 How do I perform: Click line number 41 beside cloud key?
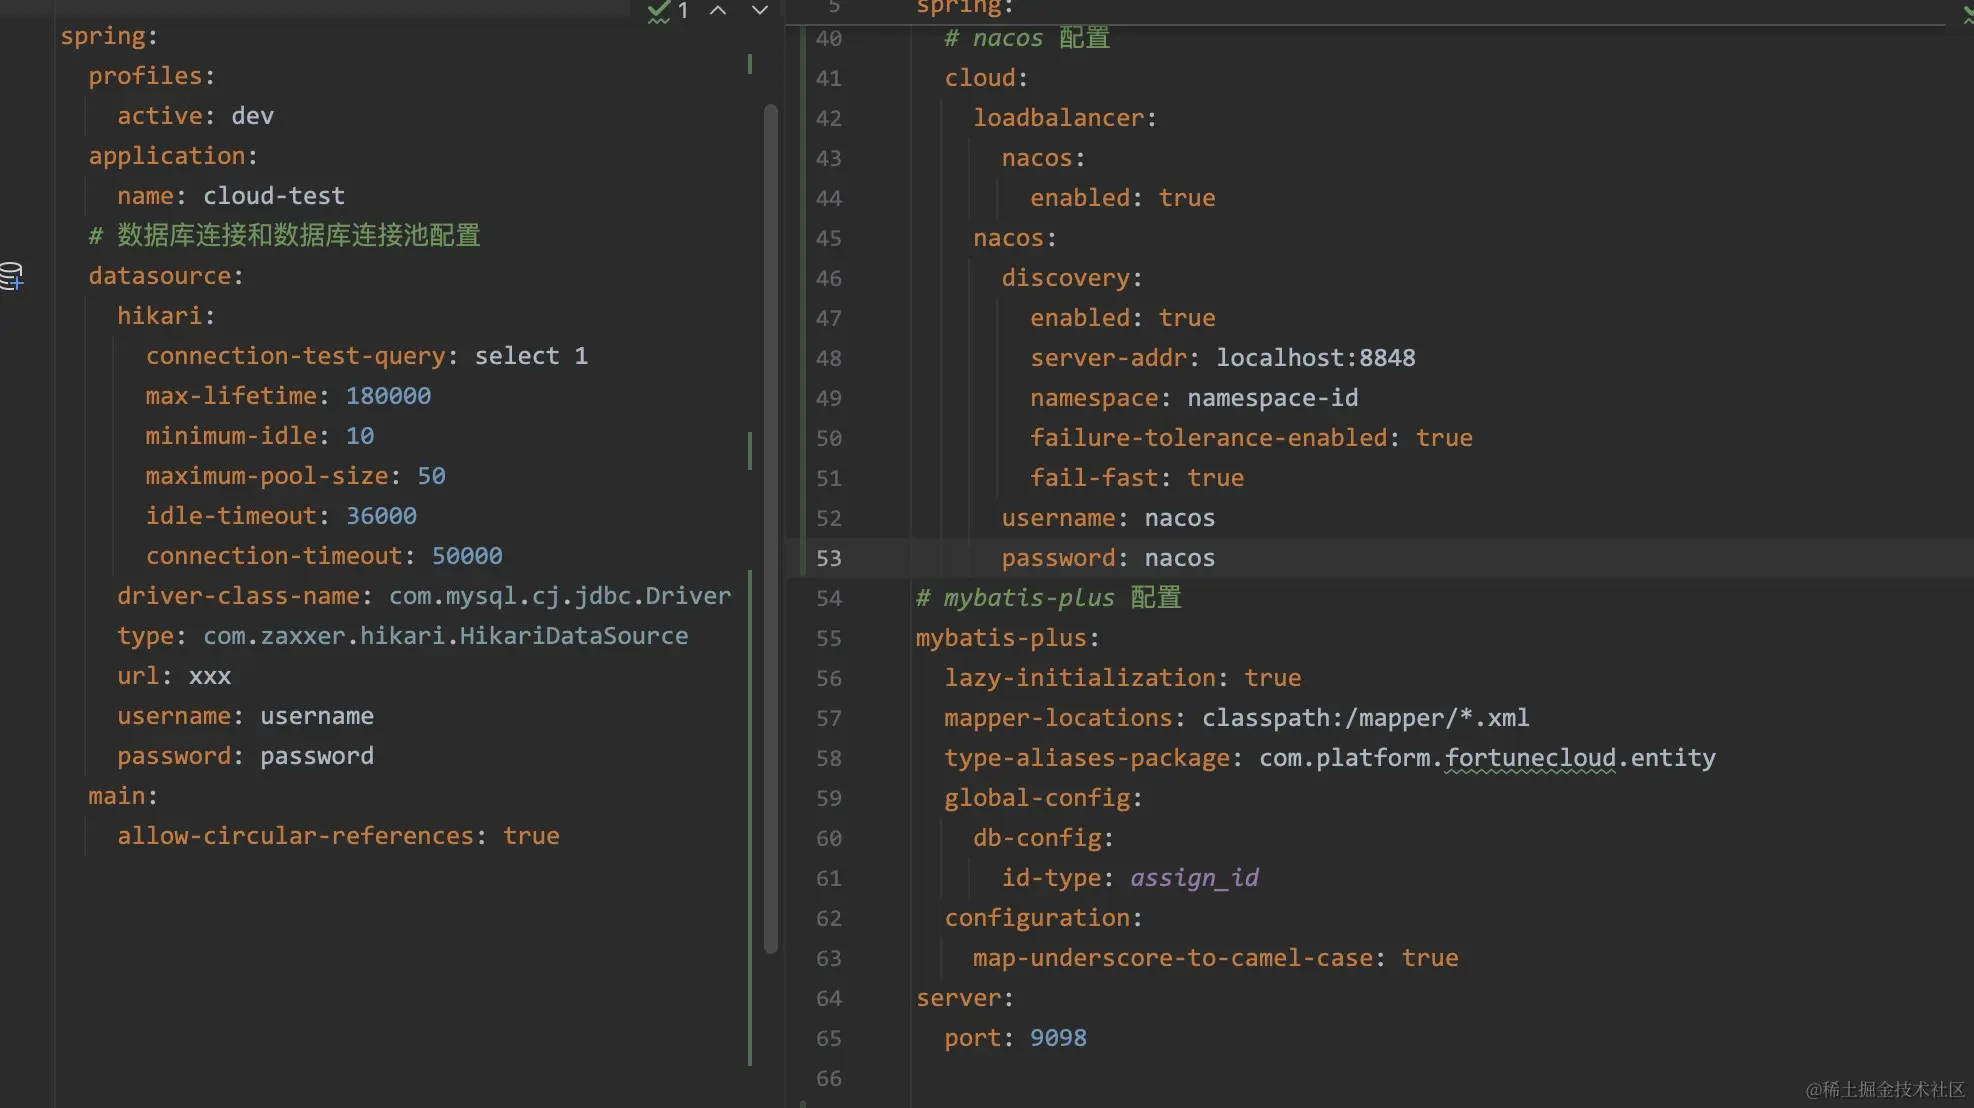tap(828, 78)
